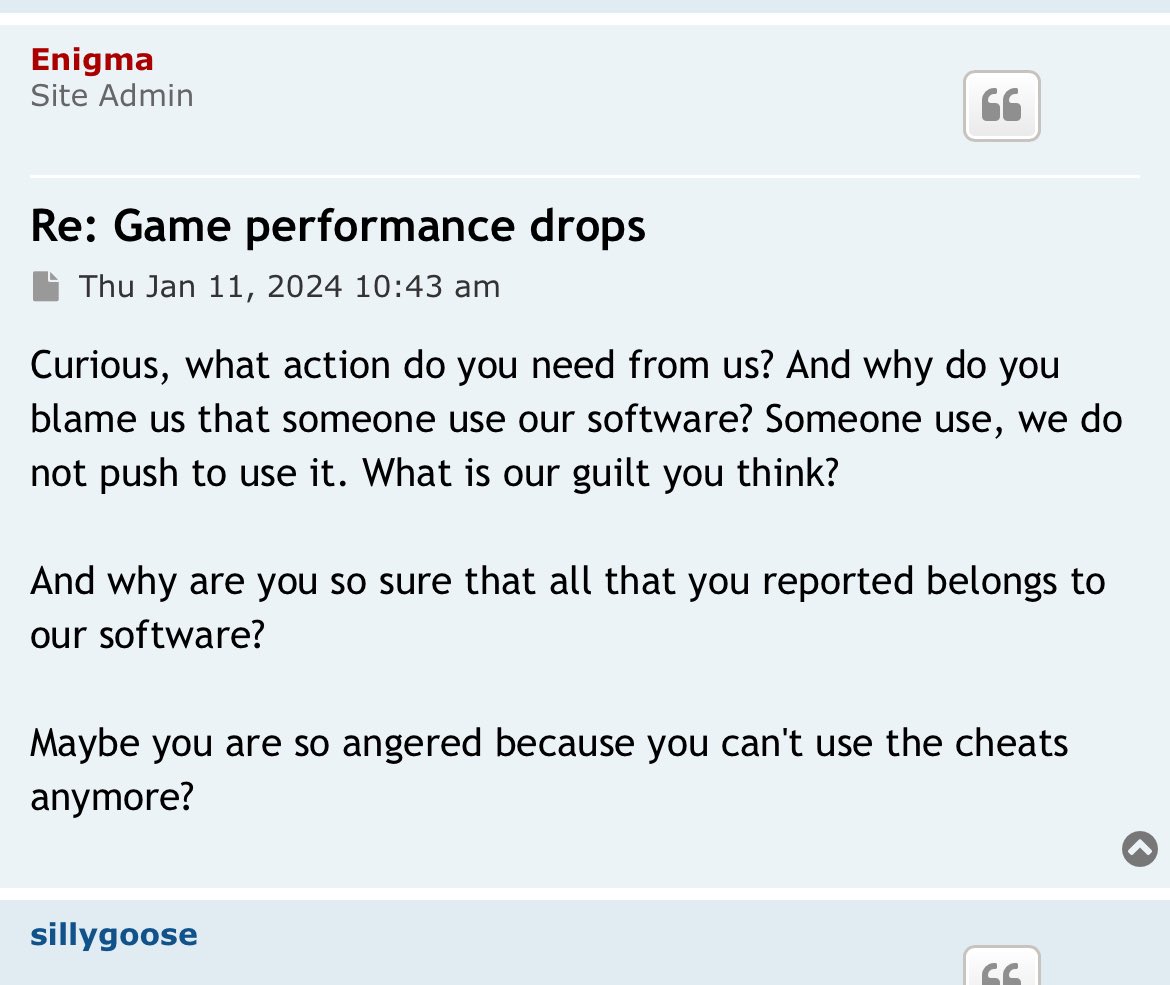Image resolution: width=1170 pixels, height=985 pixels.
Task: Open Enigma's user profile
Action: pyautogui.click(x=92, y=60)
